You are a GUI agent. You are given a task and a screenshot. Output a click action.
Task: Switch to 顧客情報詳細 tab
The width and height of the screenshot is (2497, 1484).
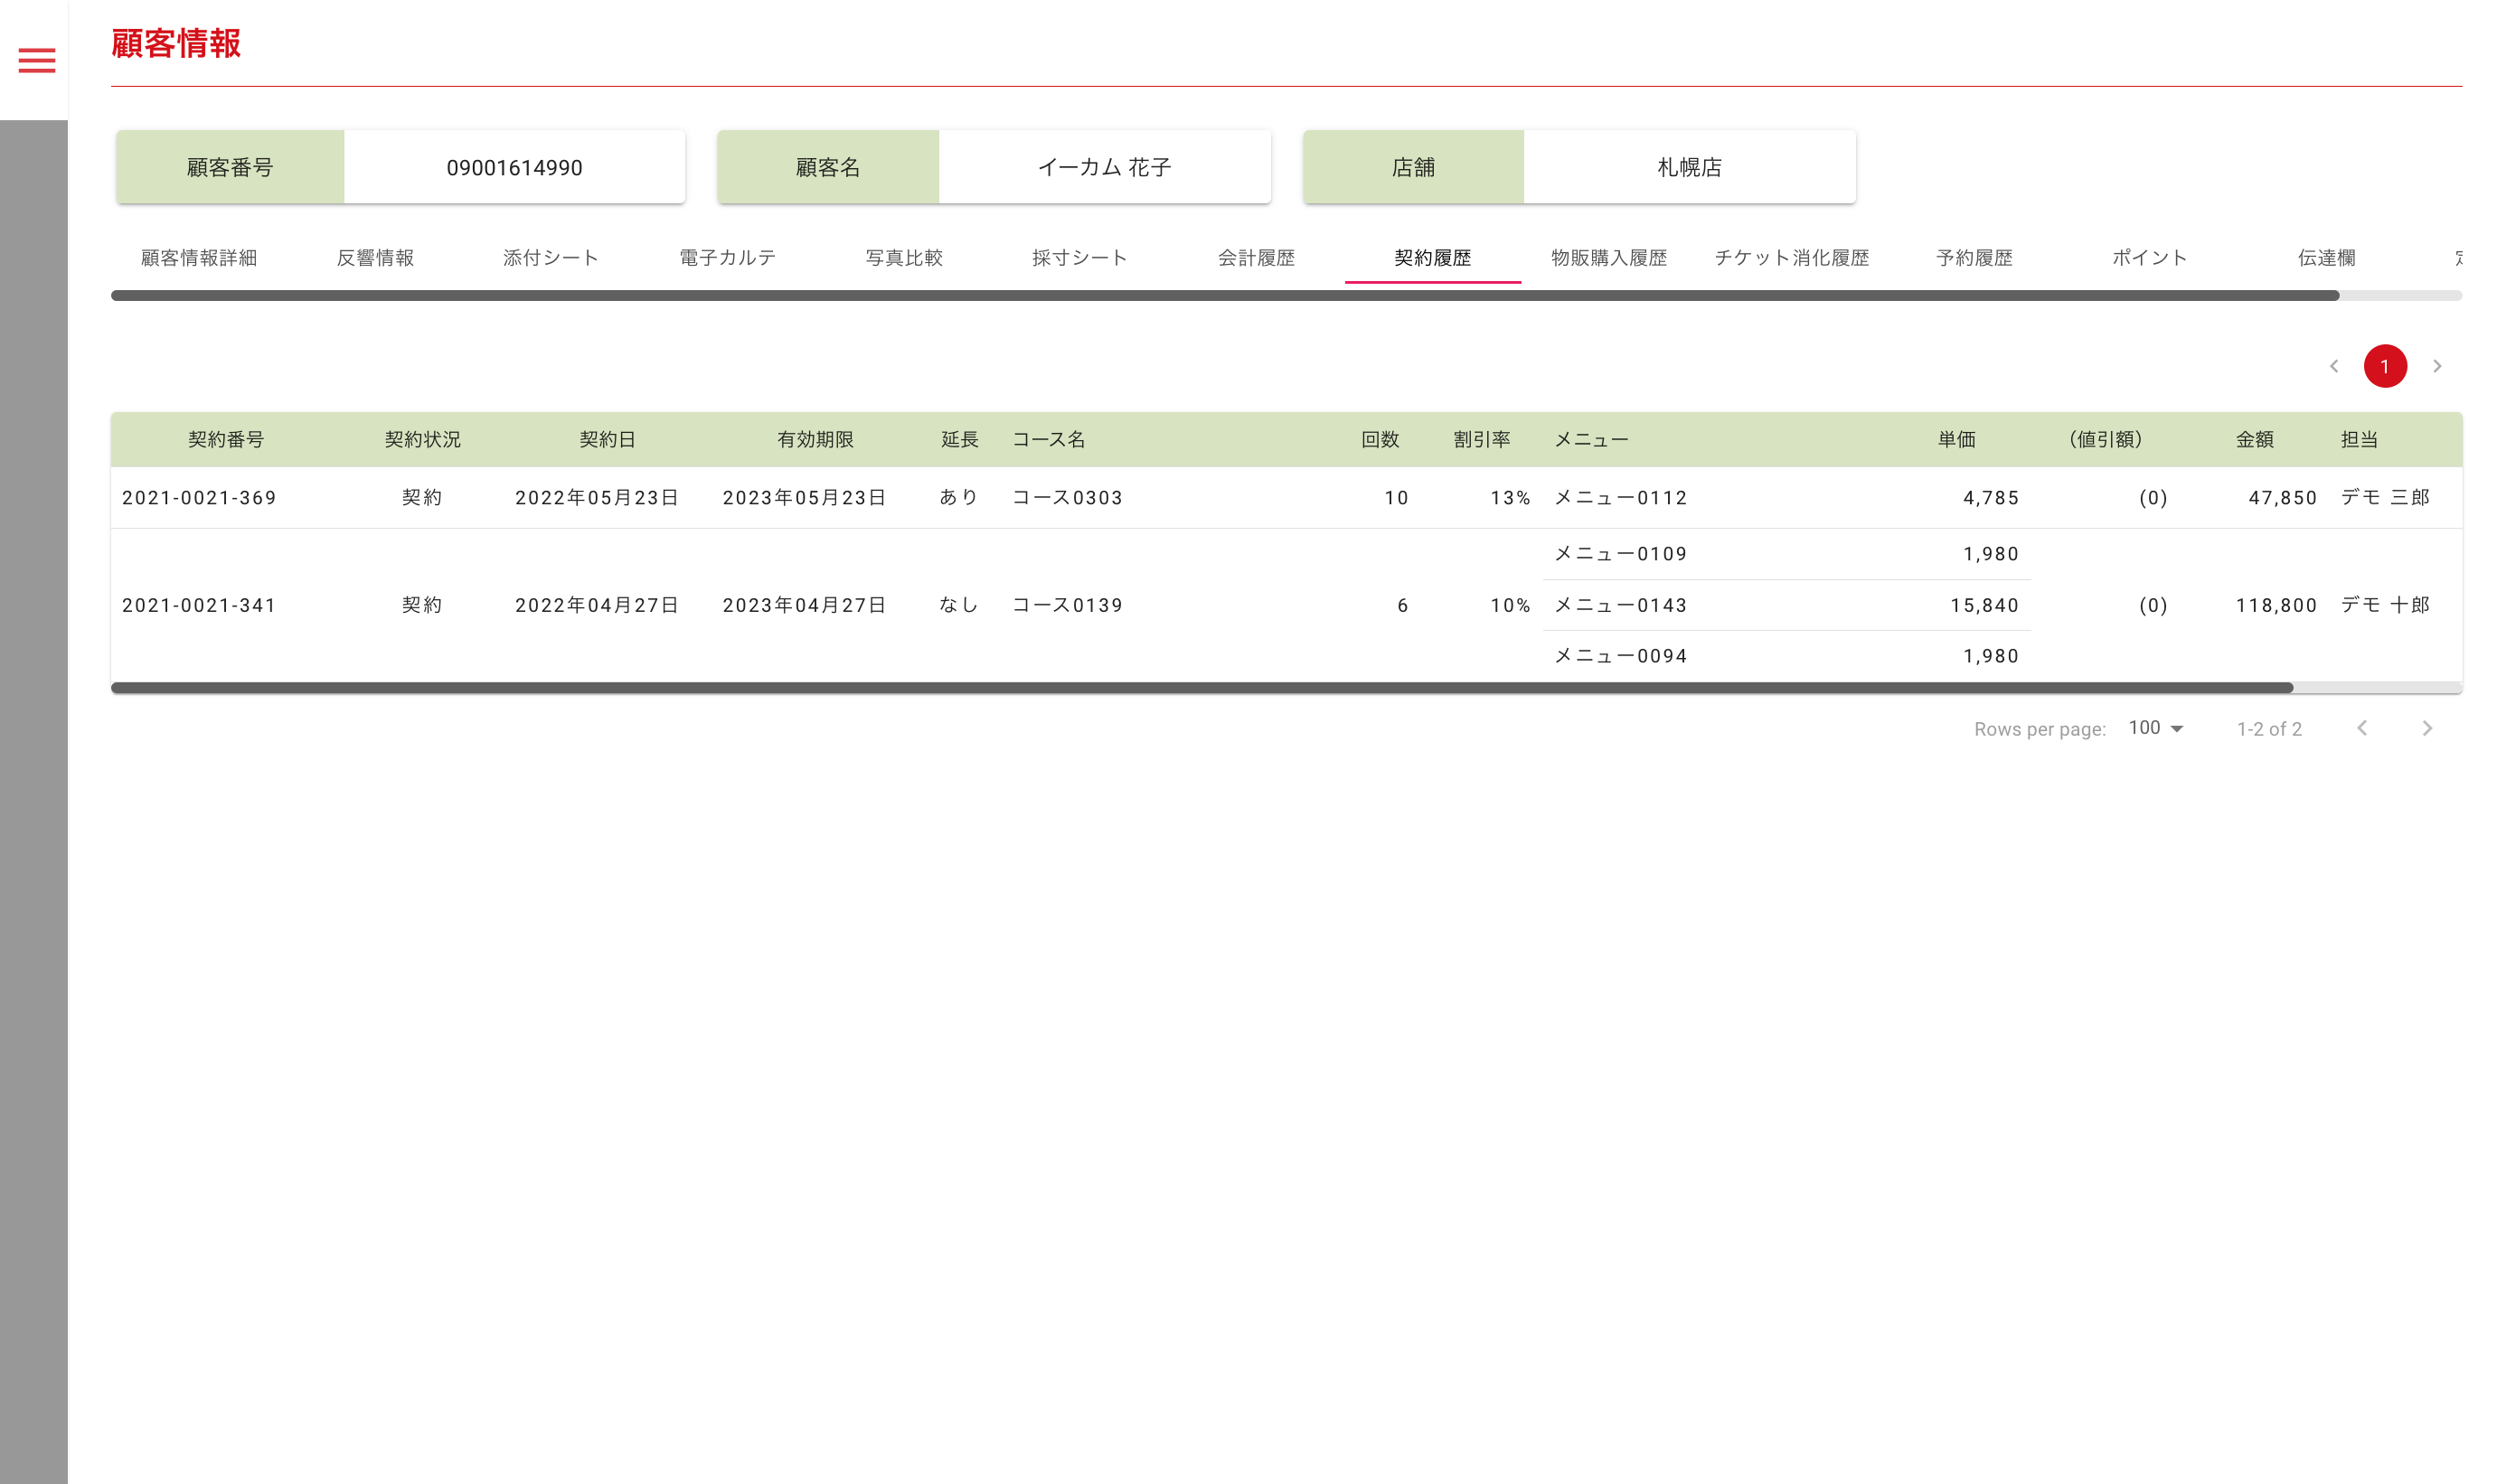tap(199, 258)
